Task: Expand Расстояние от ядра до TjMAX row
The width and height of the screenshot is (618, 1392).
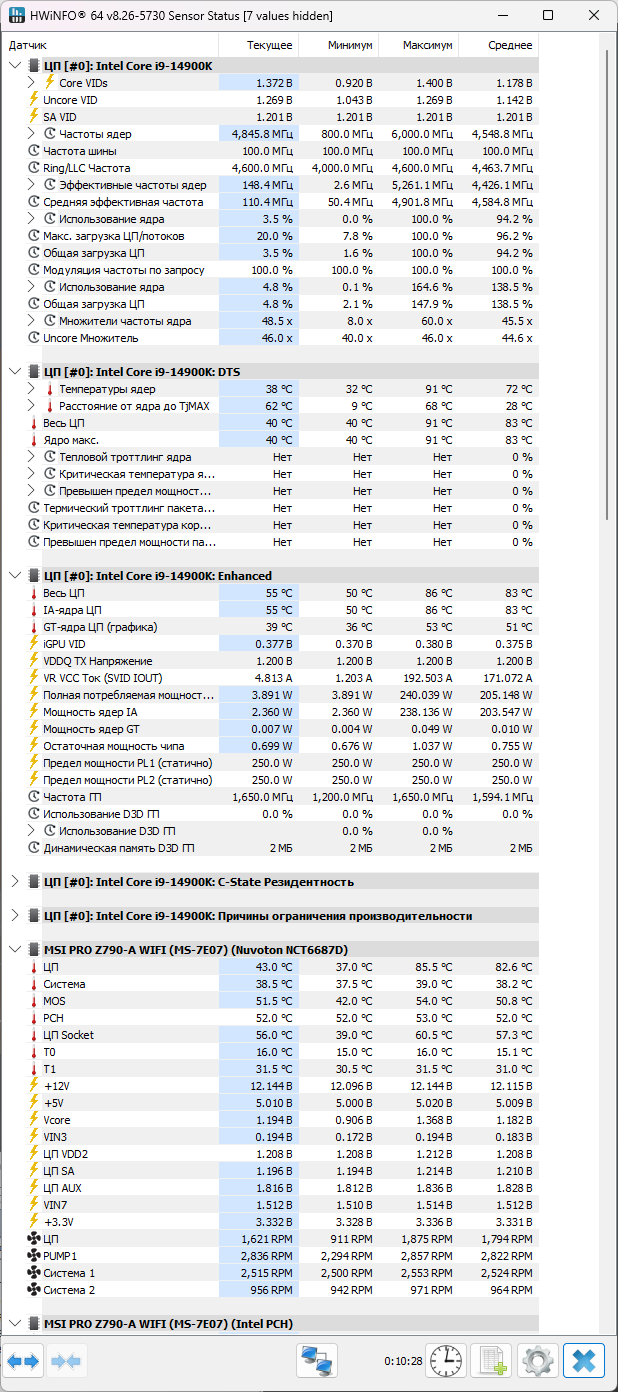Action: tap(32, 406)
